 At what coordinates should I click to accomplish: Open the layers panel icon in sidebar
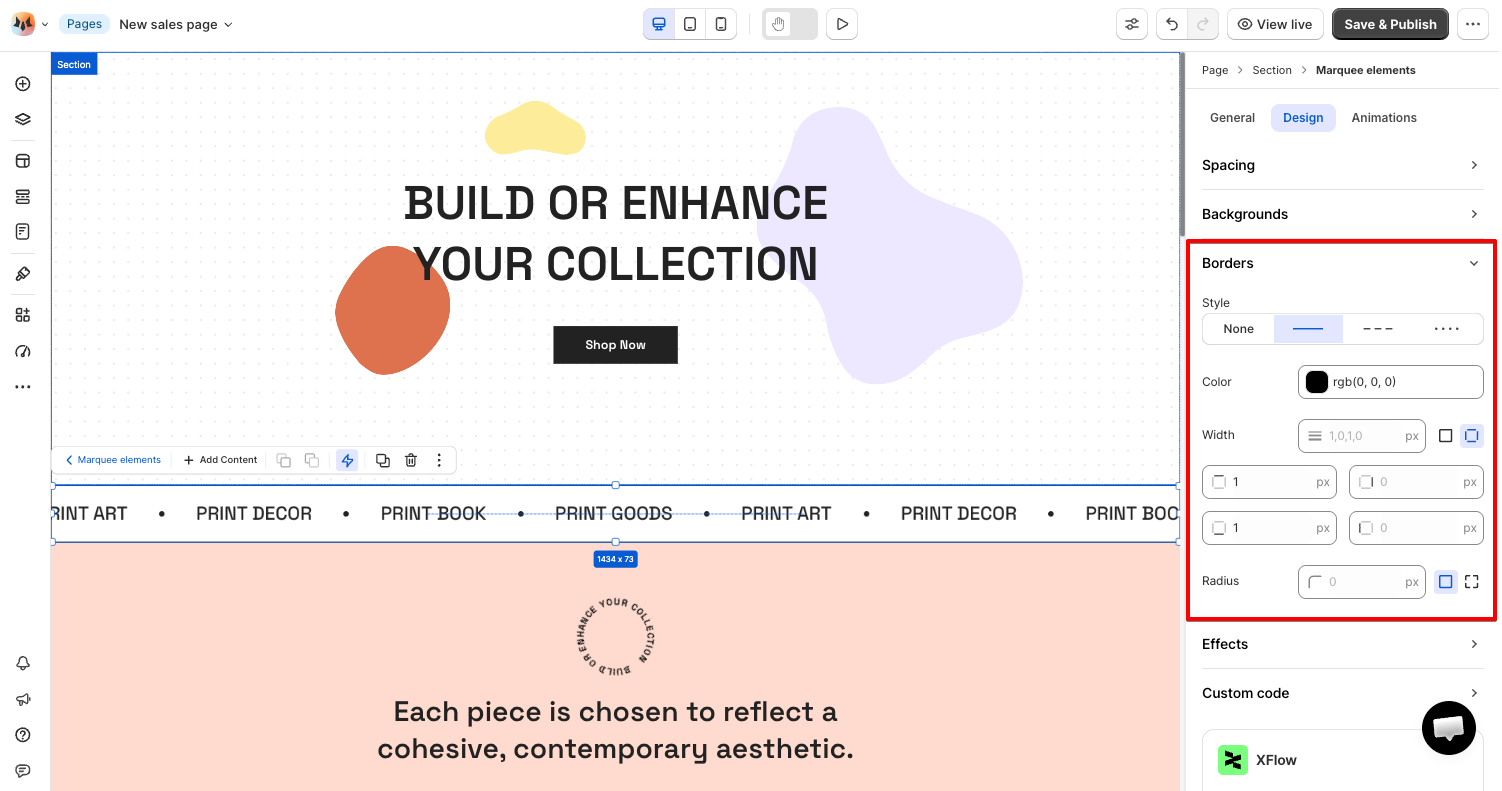[x=23, y=119]
